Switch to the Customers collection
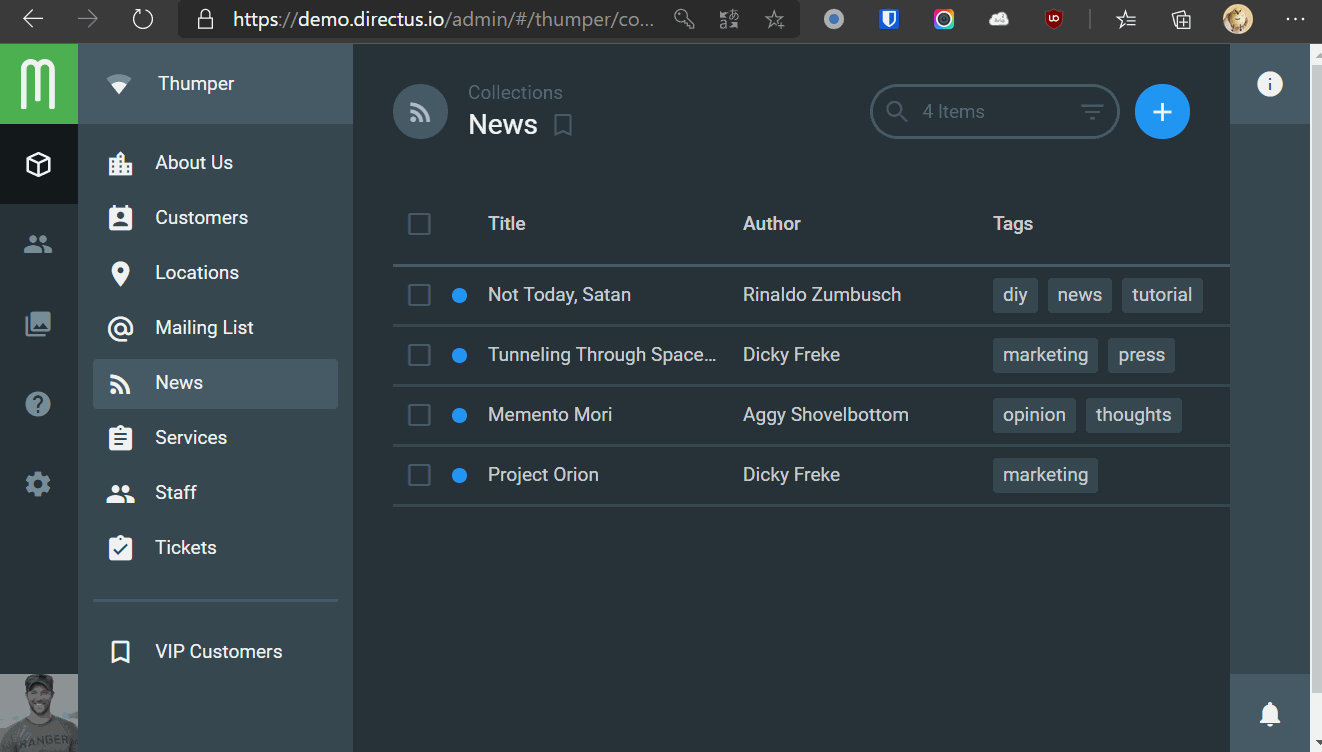1322x752 pixels. click(x=201, y=217)
